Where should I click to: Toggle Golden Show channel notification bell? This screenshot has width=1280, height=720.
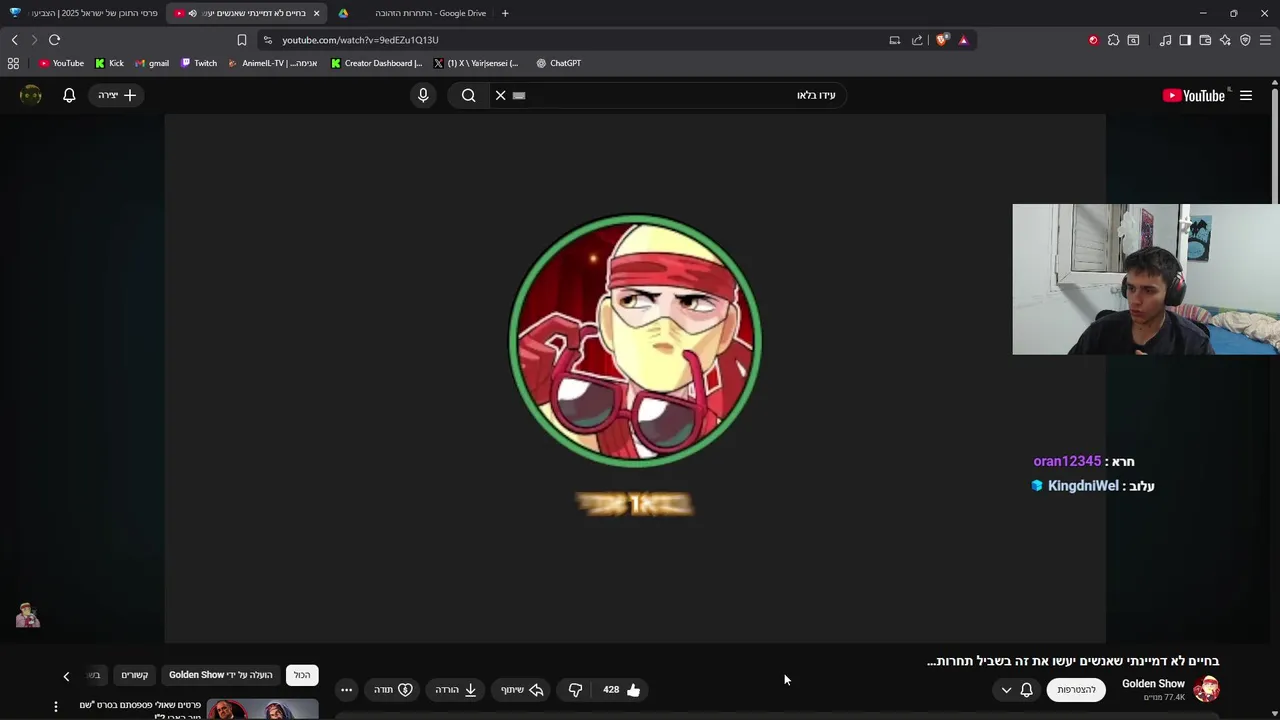click(1026, 689)
